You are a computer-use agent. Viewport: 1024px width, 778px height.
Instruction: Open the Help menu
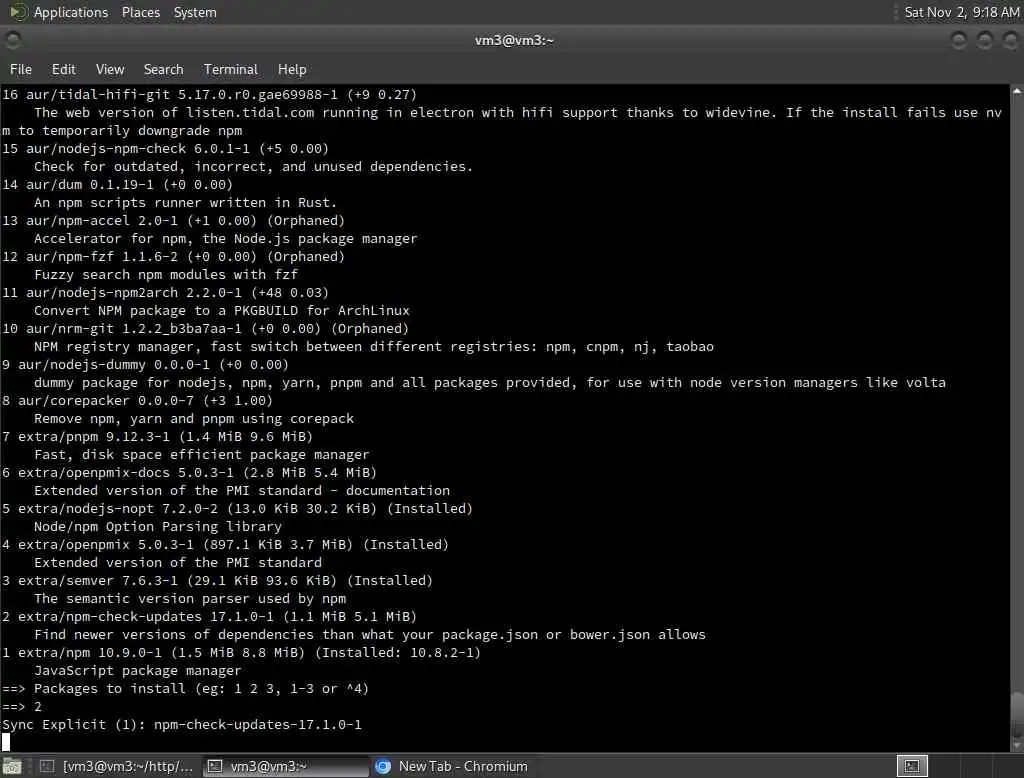pyautogui.click(x=292, y=69)
